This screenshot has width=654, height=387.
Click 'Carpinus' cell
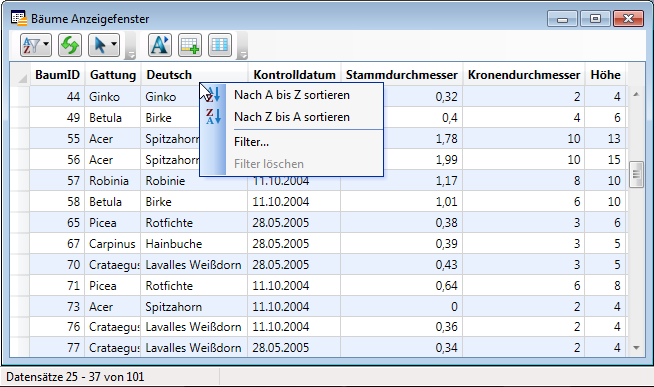pos(112,244)
